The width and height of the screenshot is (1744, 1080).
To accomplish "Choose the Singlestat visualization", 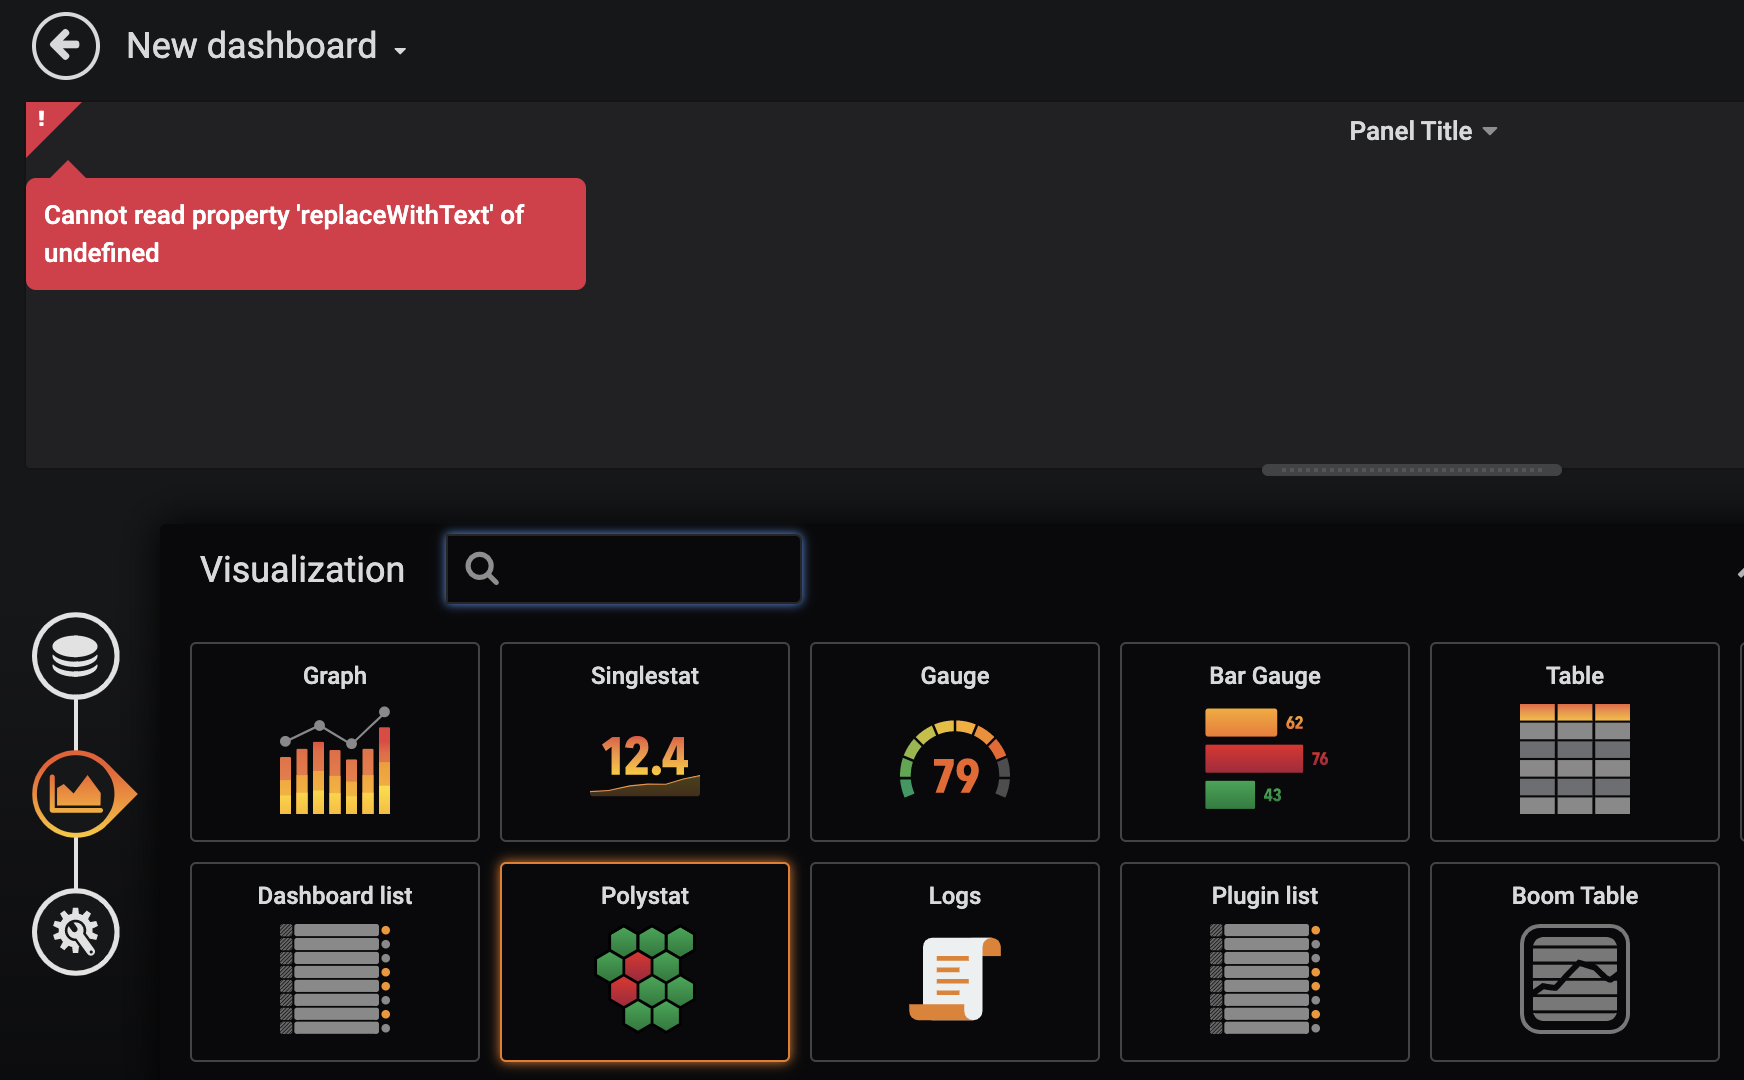I will pyautogui.click(x=645, y=742).
